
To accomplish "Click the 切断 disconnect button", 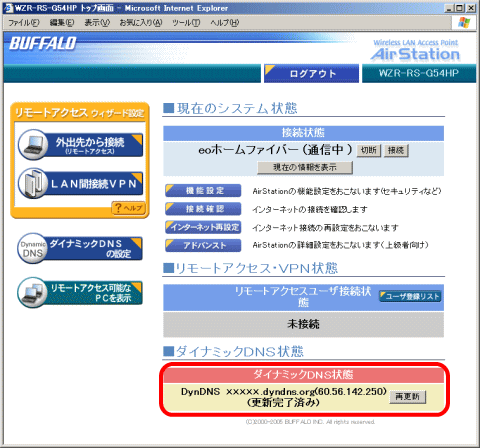I will (369, 150).
